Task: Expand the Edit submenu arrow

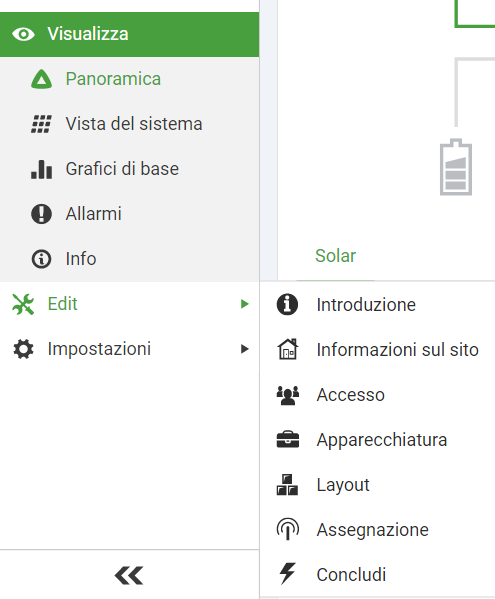Action: coord(244,304)
